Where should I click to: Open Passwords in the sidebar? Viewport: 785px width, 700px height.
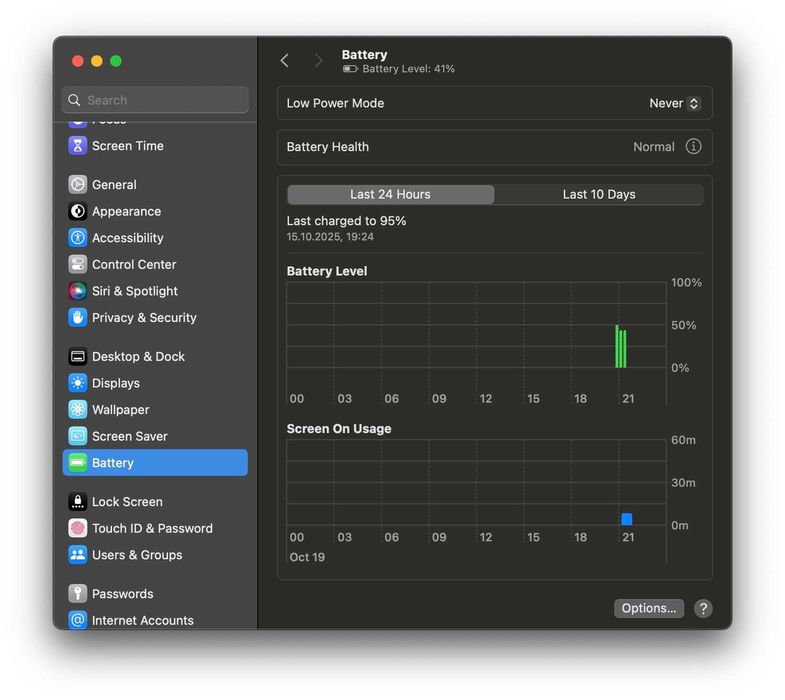[x=155, y=594]
